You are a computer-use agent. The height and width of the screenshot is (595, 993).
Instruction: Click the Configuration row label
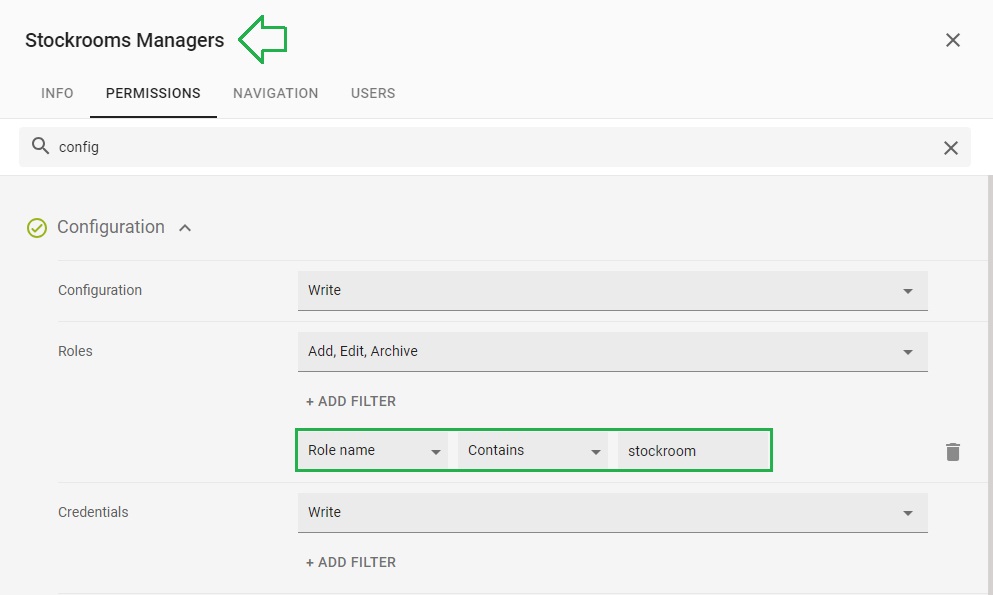click(x=100, y=290)
